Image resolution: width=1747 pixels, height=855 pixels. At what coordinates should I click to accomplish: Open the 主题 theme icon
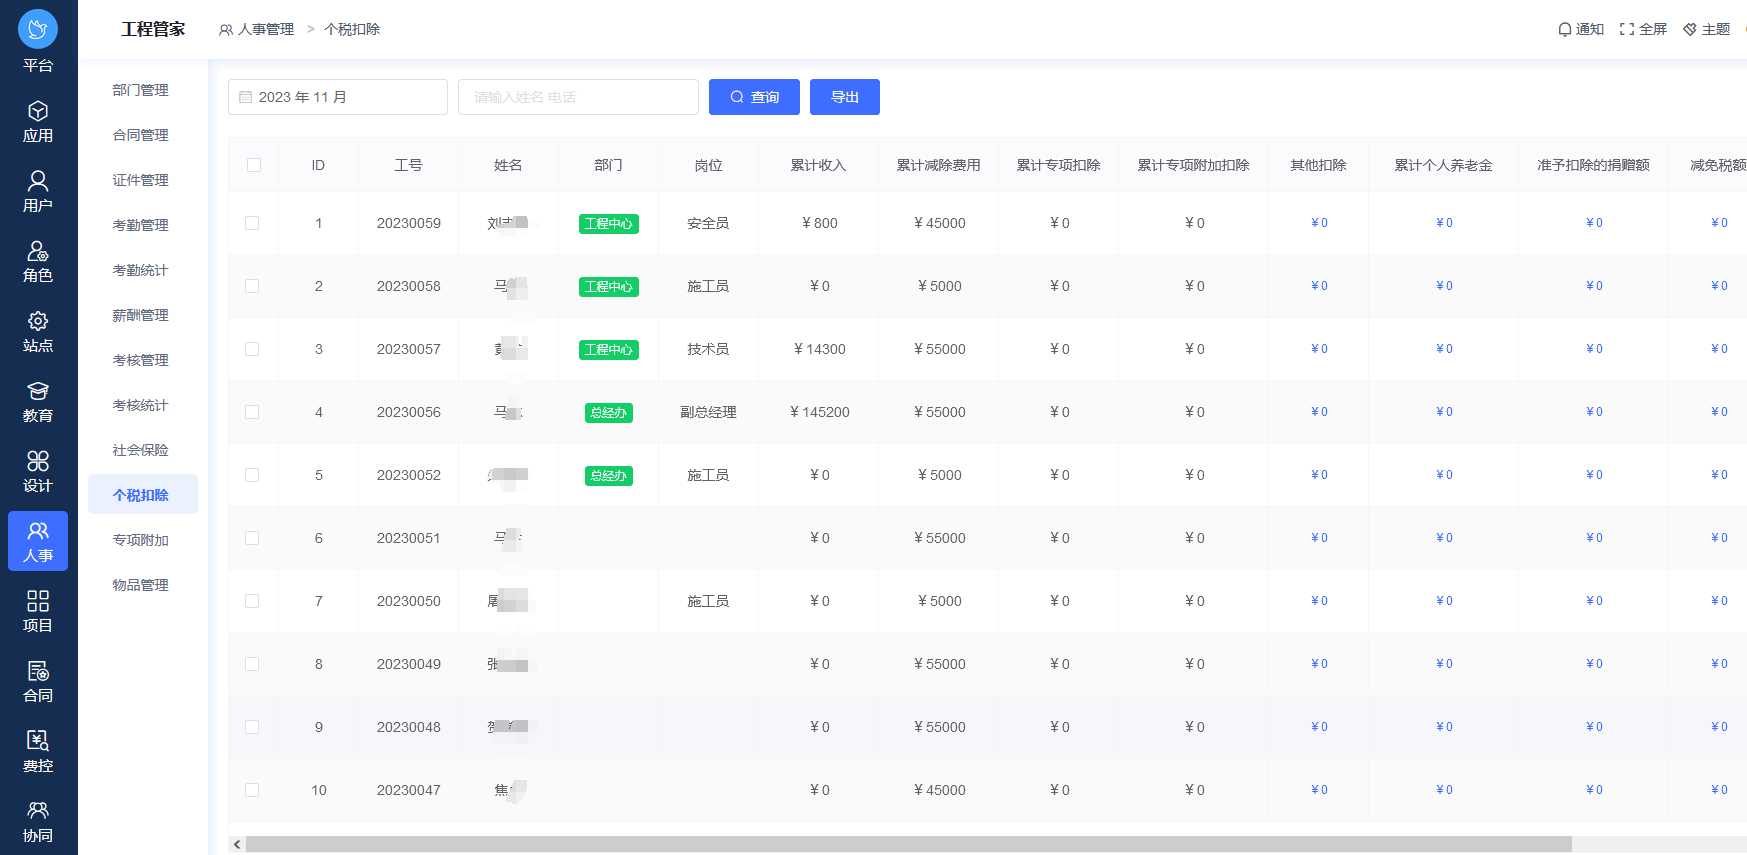(x=1690, y=29)
